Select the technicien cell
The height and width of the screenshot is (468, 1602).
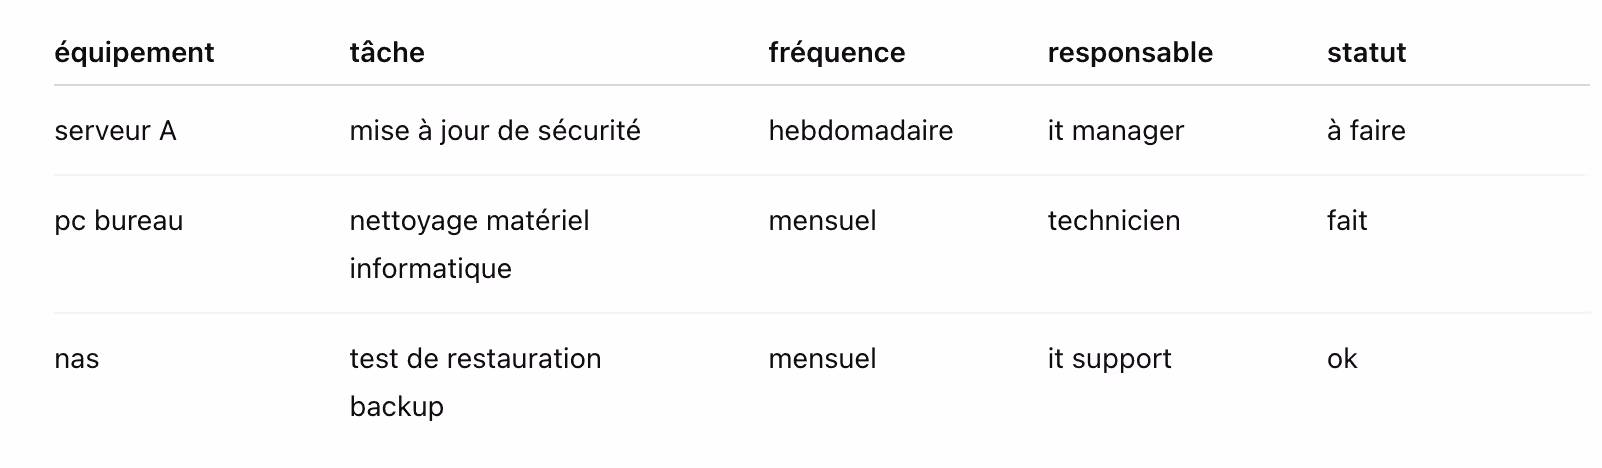click(1113, 221)
